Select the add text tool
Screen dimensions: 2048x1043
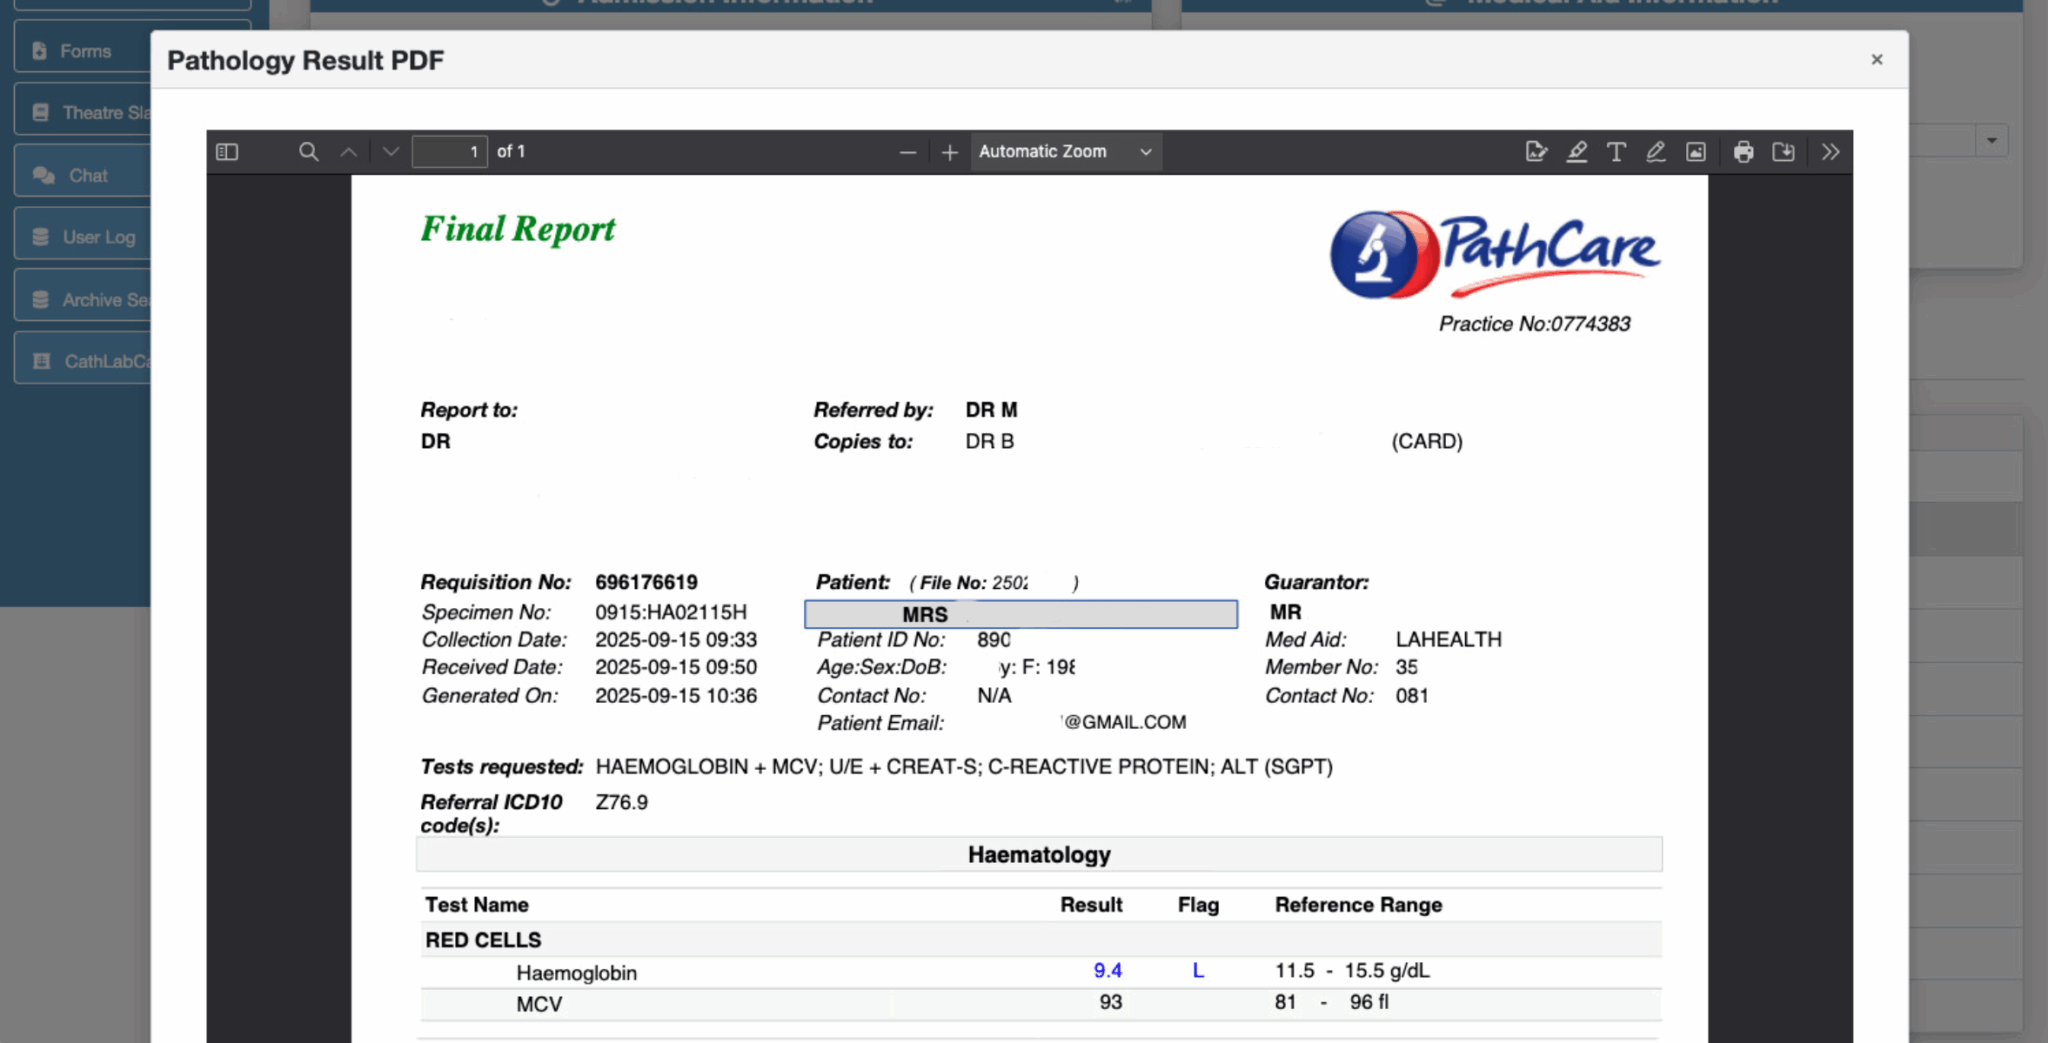[x=1616, y=152]
